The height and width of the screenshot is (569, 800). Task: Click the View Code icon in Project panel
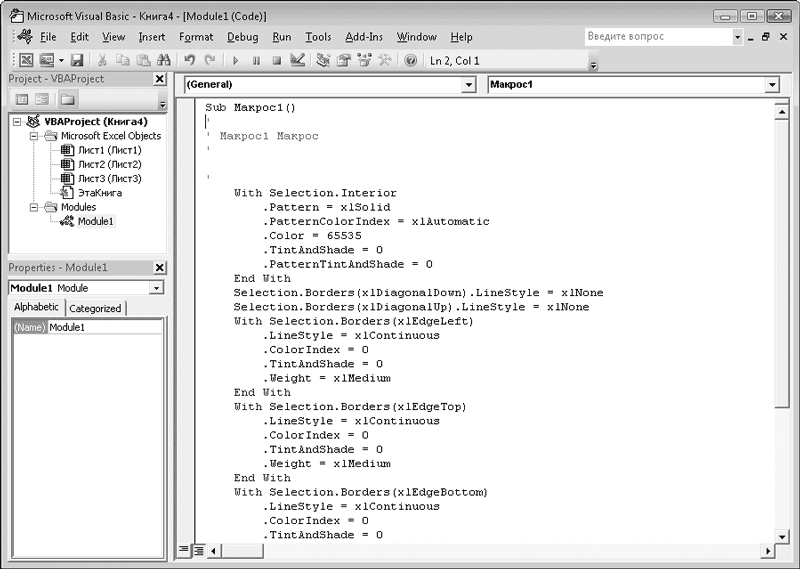[22, 99]
